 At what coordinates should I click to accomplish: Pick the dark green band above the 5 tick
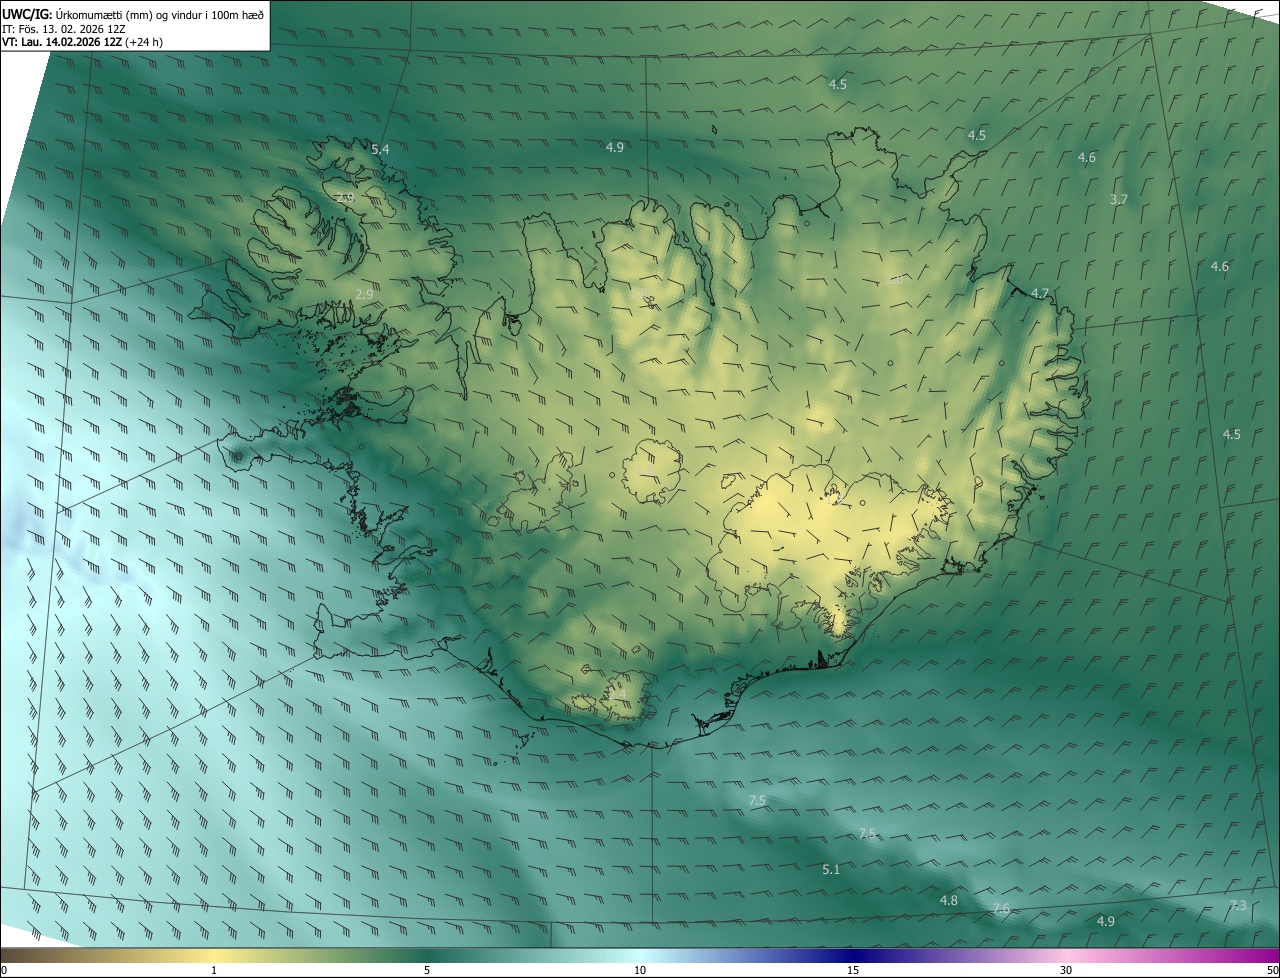click(x=427, y=955)
